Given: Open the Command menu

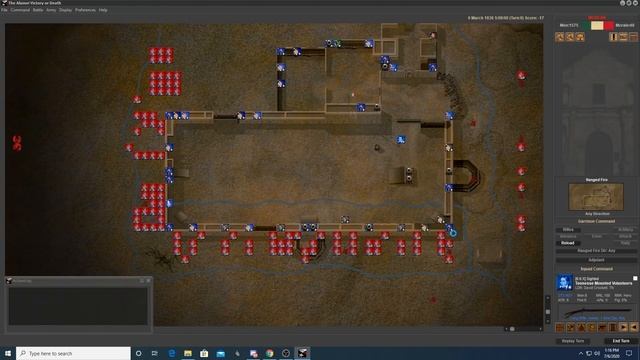Looking at the screenshot, I should [x=20, y=10].
